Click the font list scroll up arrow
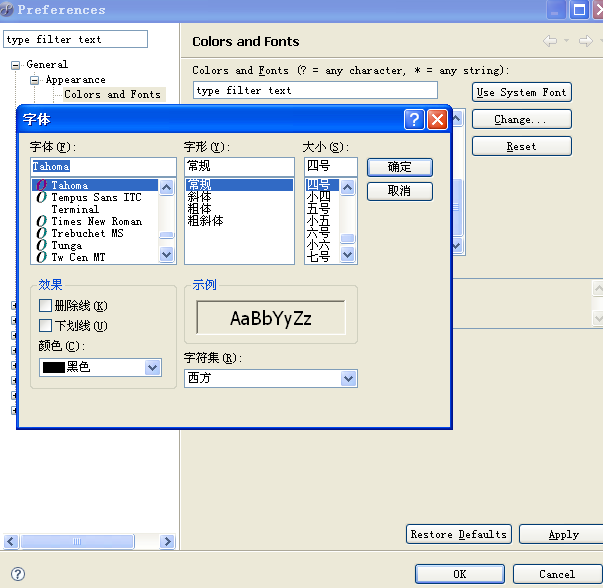This screenshot has height=588, width=603. 167,187
